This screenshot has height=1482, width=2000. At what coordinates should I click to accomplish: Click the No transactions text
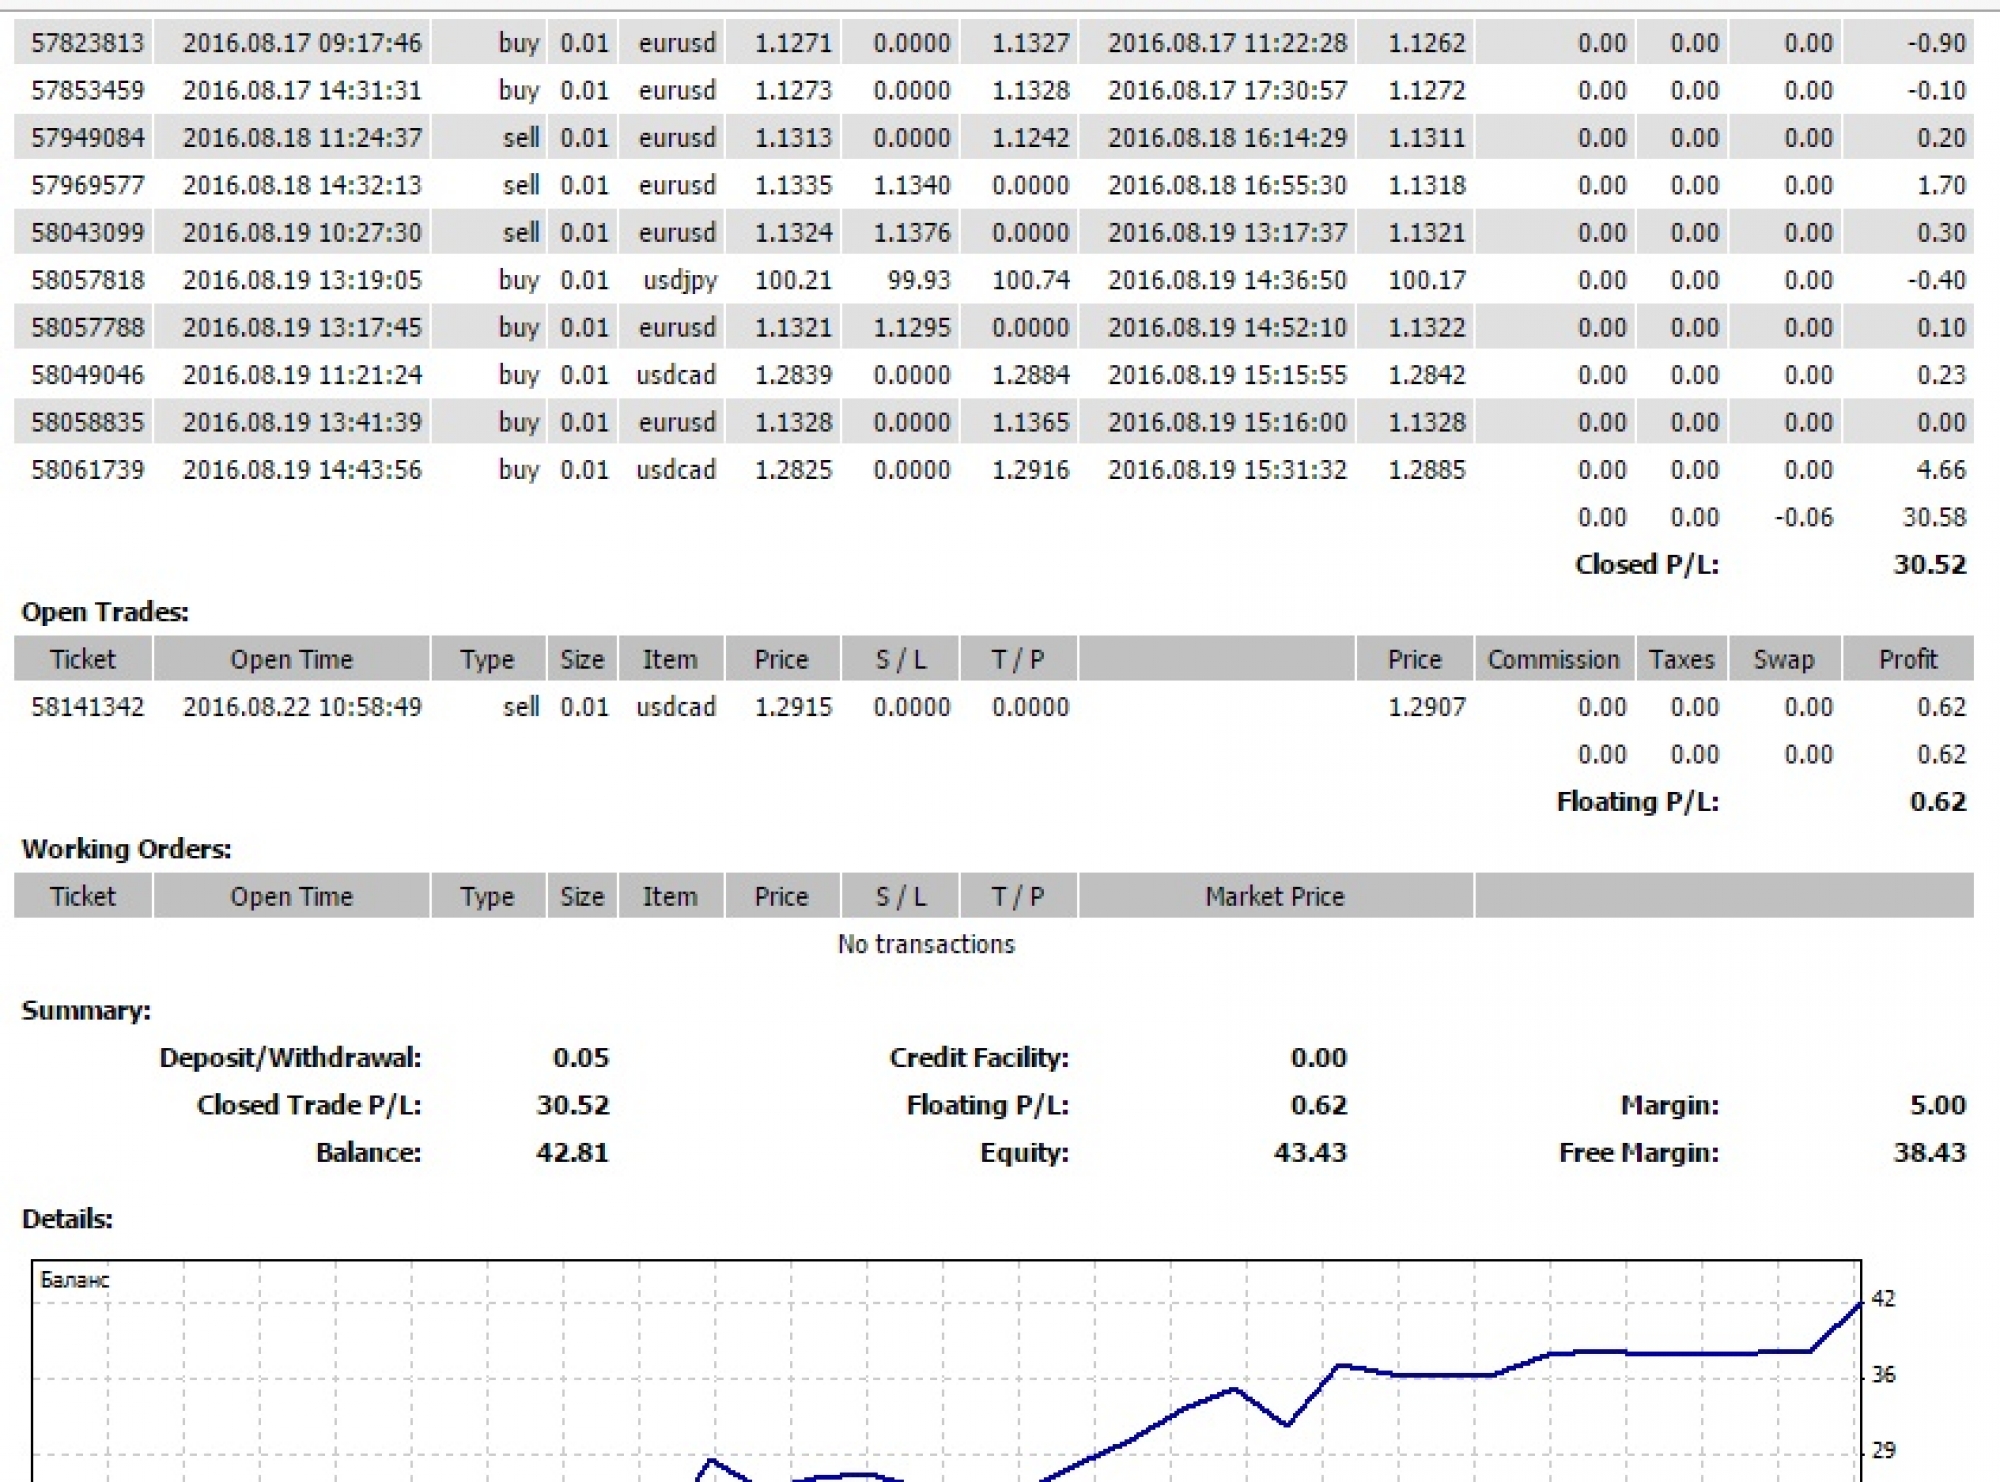click(x=926, y=944)
